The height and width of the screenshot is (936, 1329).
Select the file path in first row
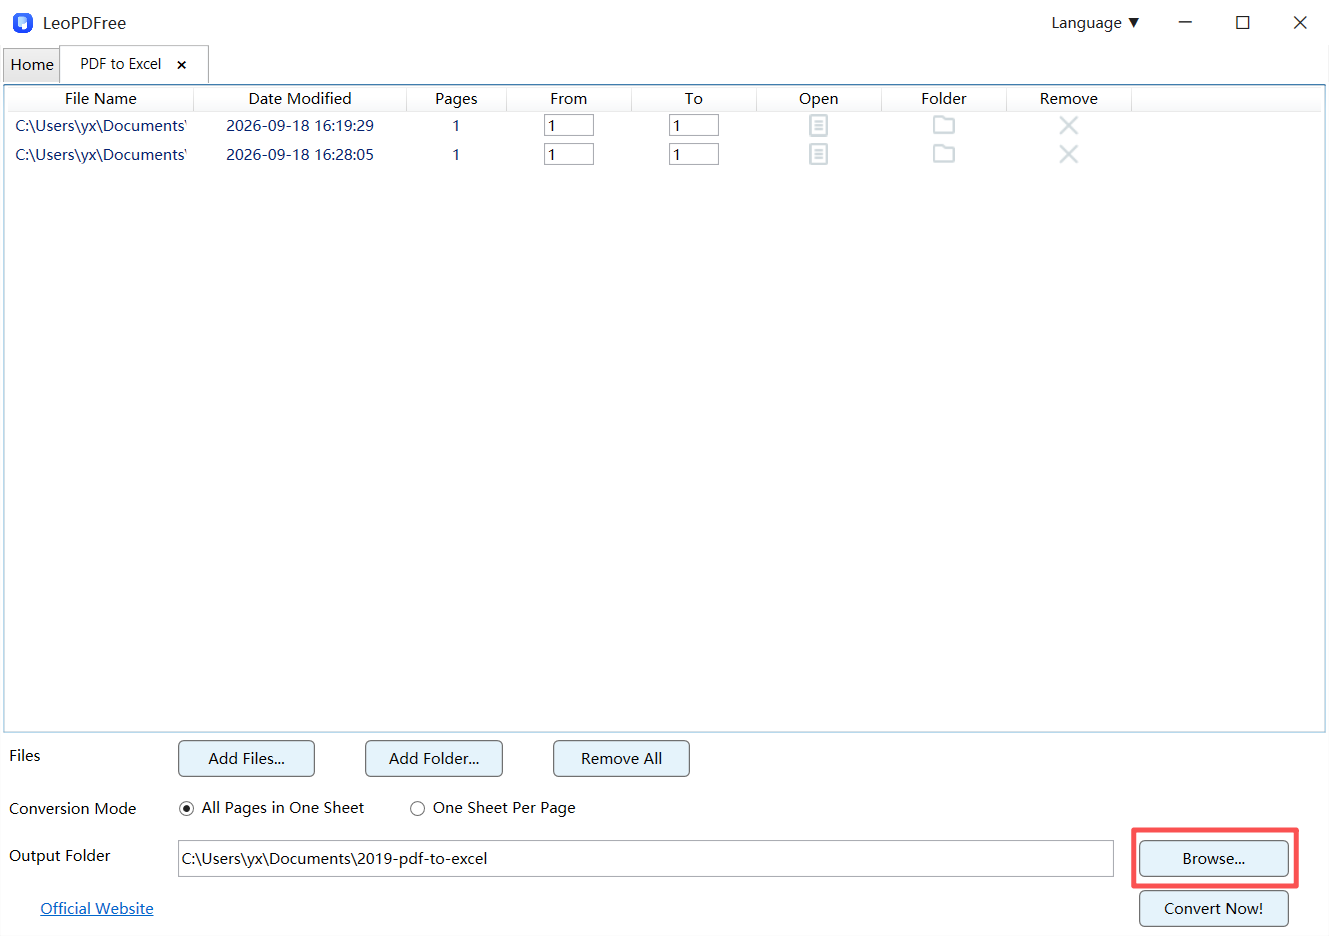point(101,125)
